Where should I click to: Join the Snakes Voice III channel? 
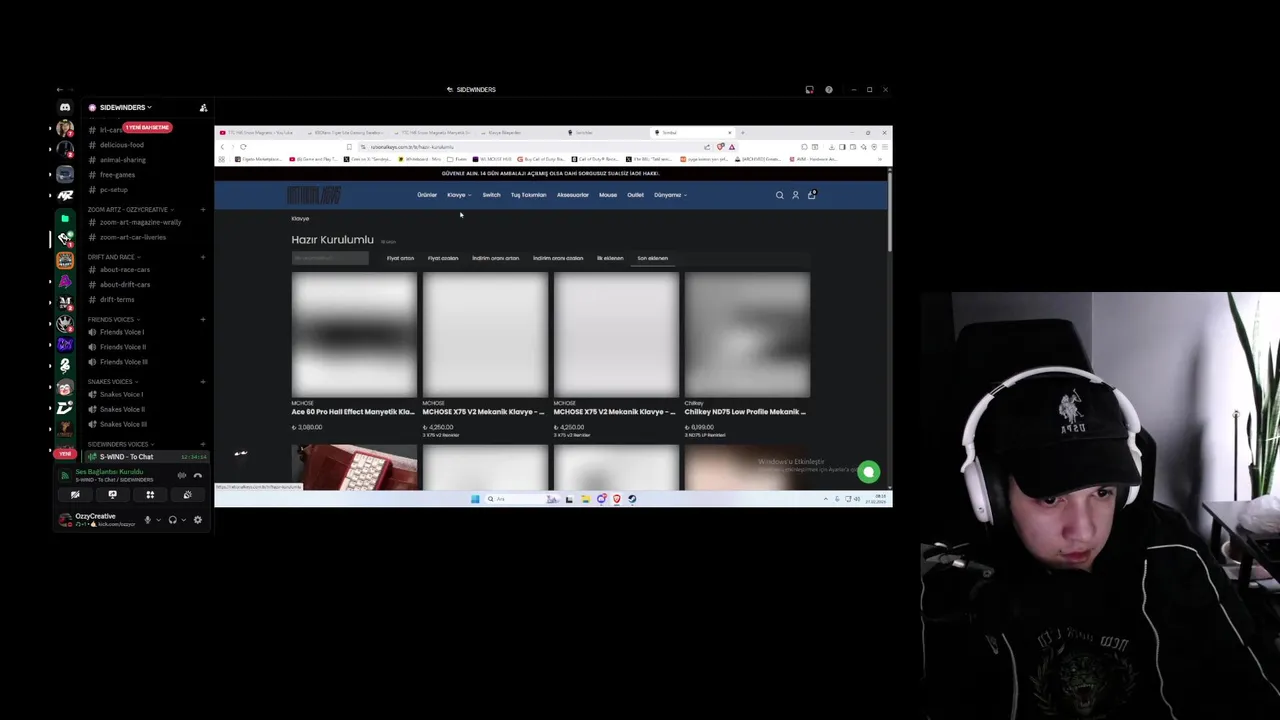(x=123, y=424)
